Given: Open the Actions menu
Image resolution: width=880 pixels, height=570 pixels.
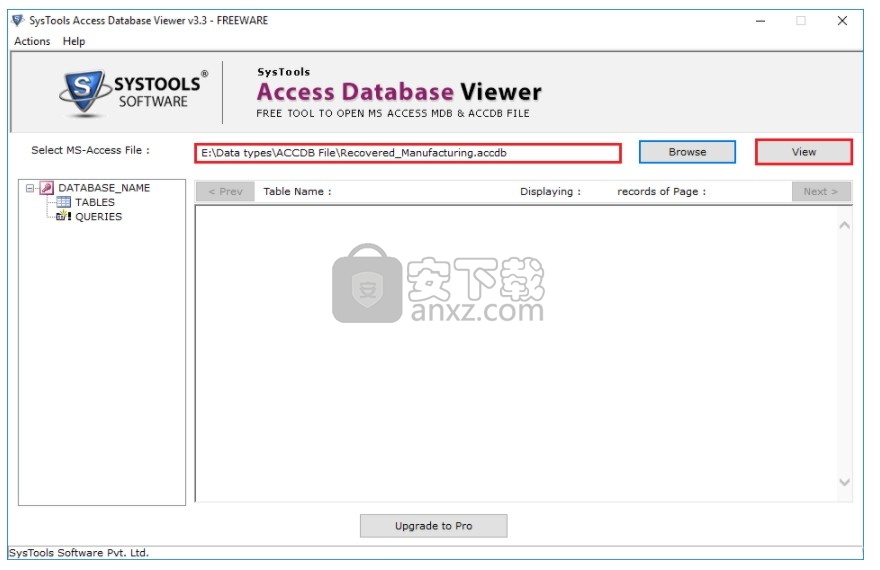Looking at the screenshot, I should point(32,41).
